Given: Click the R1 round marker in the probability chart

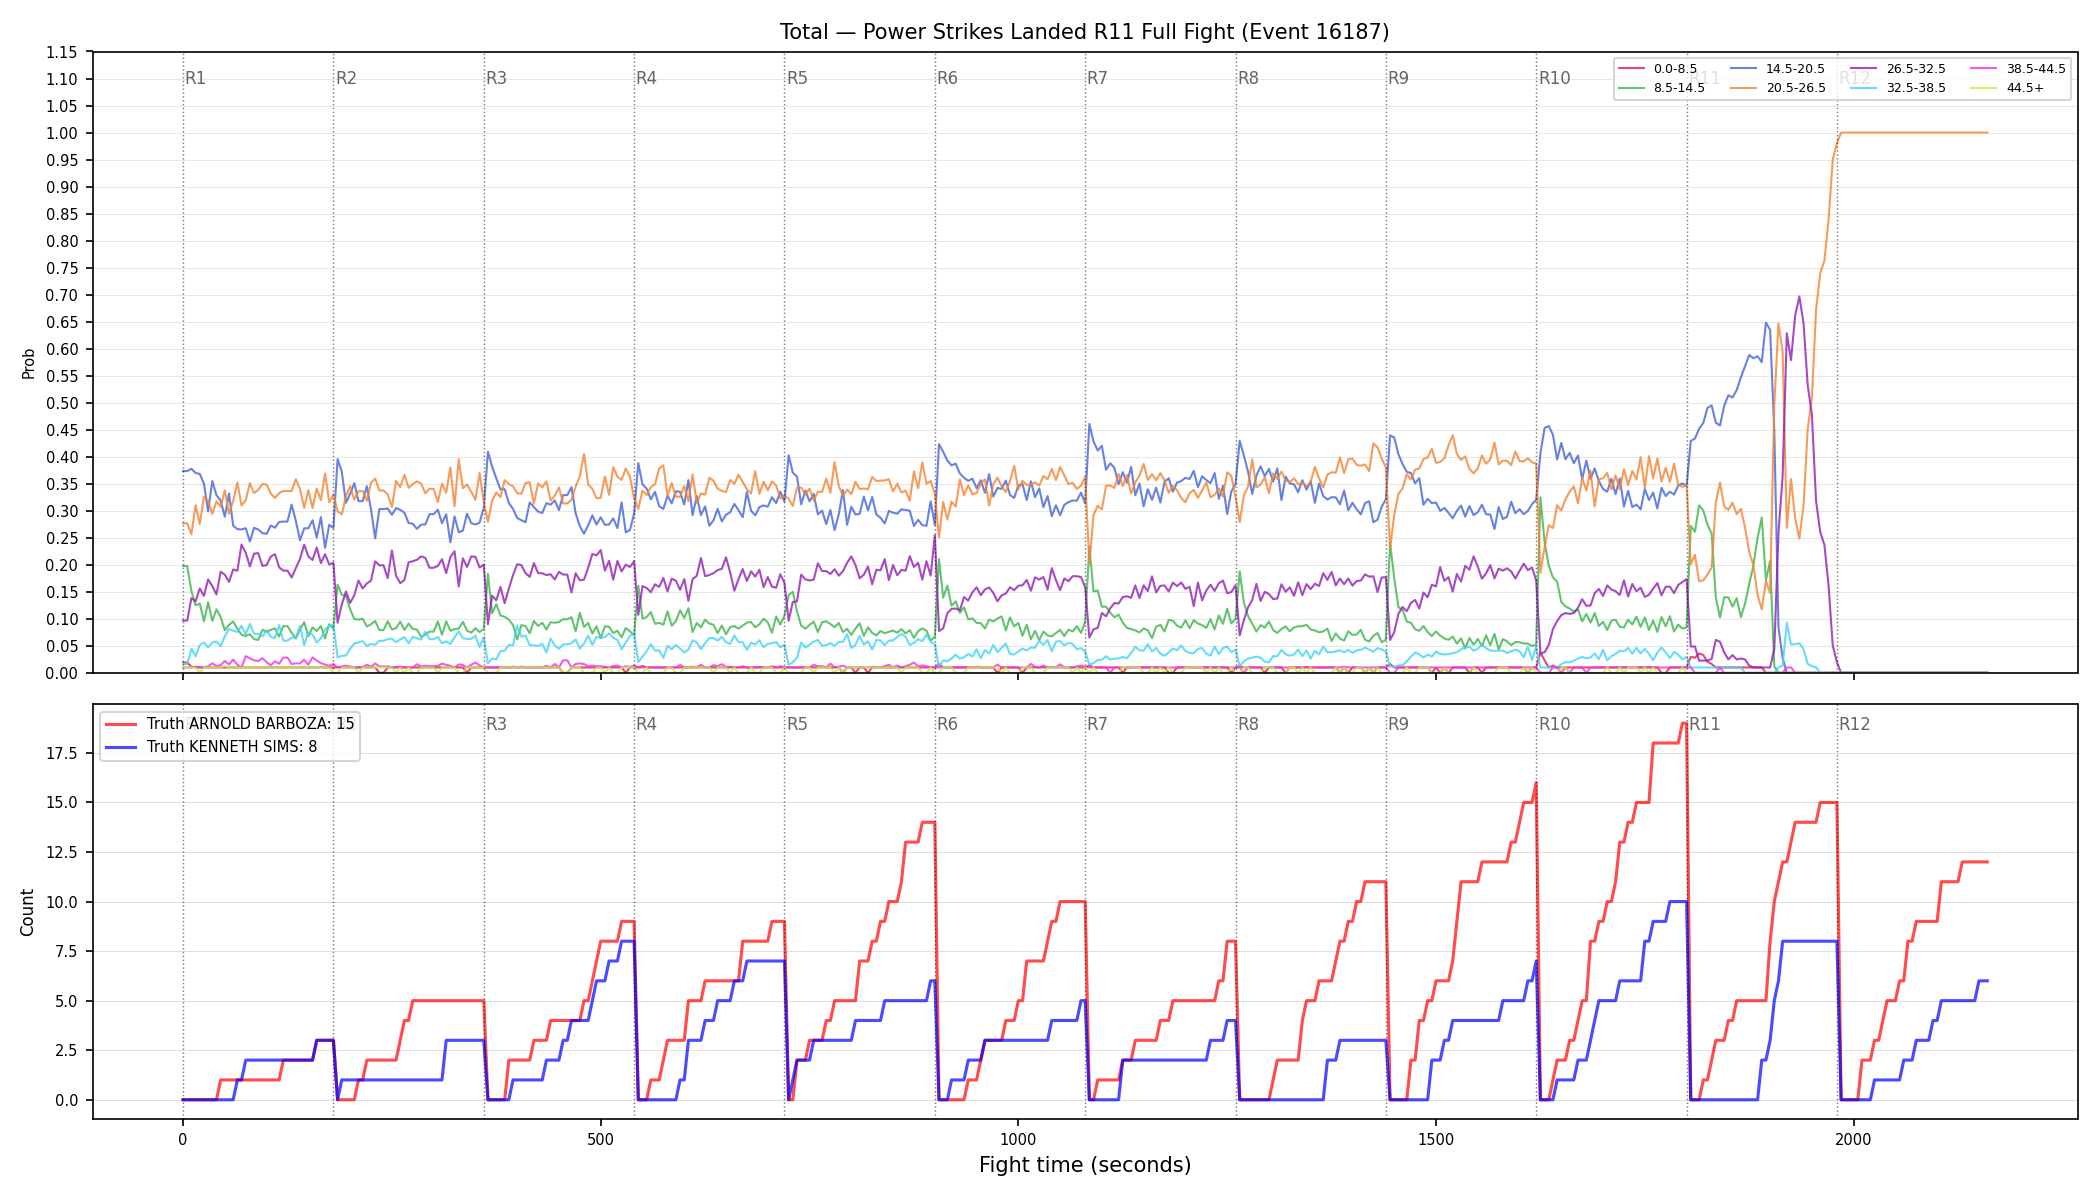Looking at the screenshot, I should (x=195, y=78).
